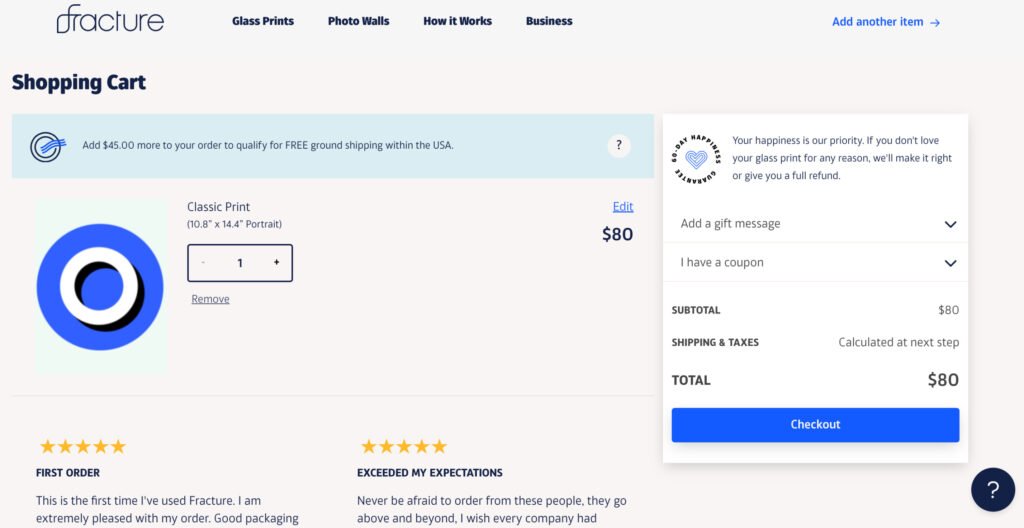The width and height of the screenshot is (1024, 528).
Task: Click the First Order five-star rating
Action: (x=82, y=446)
